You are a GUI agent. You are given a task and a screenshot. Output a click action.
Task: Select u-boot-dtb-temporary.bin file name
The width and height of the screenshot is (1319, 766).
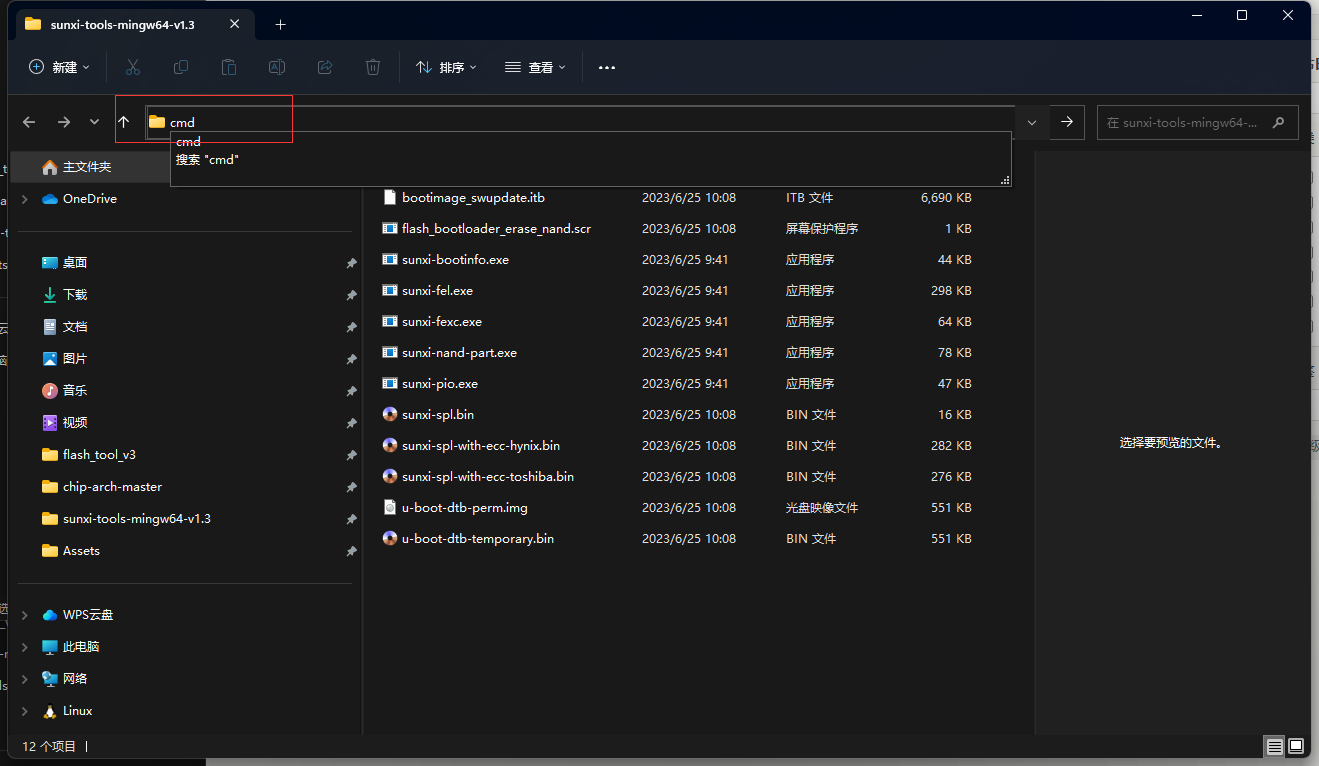point(478,538)
